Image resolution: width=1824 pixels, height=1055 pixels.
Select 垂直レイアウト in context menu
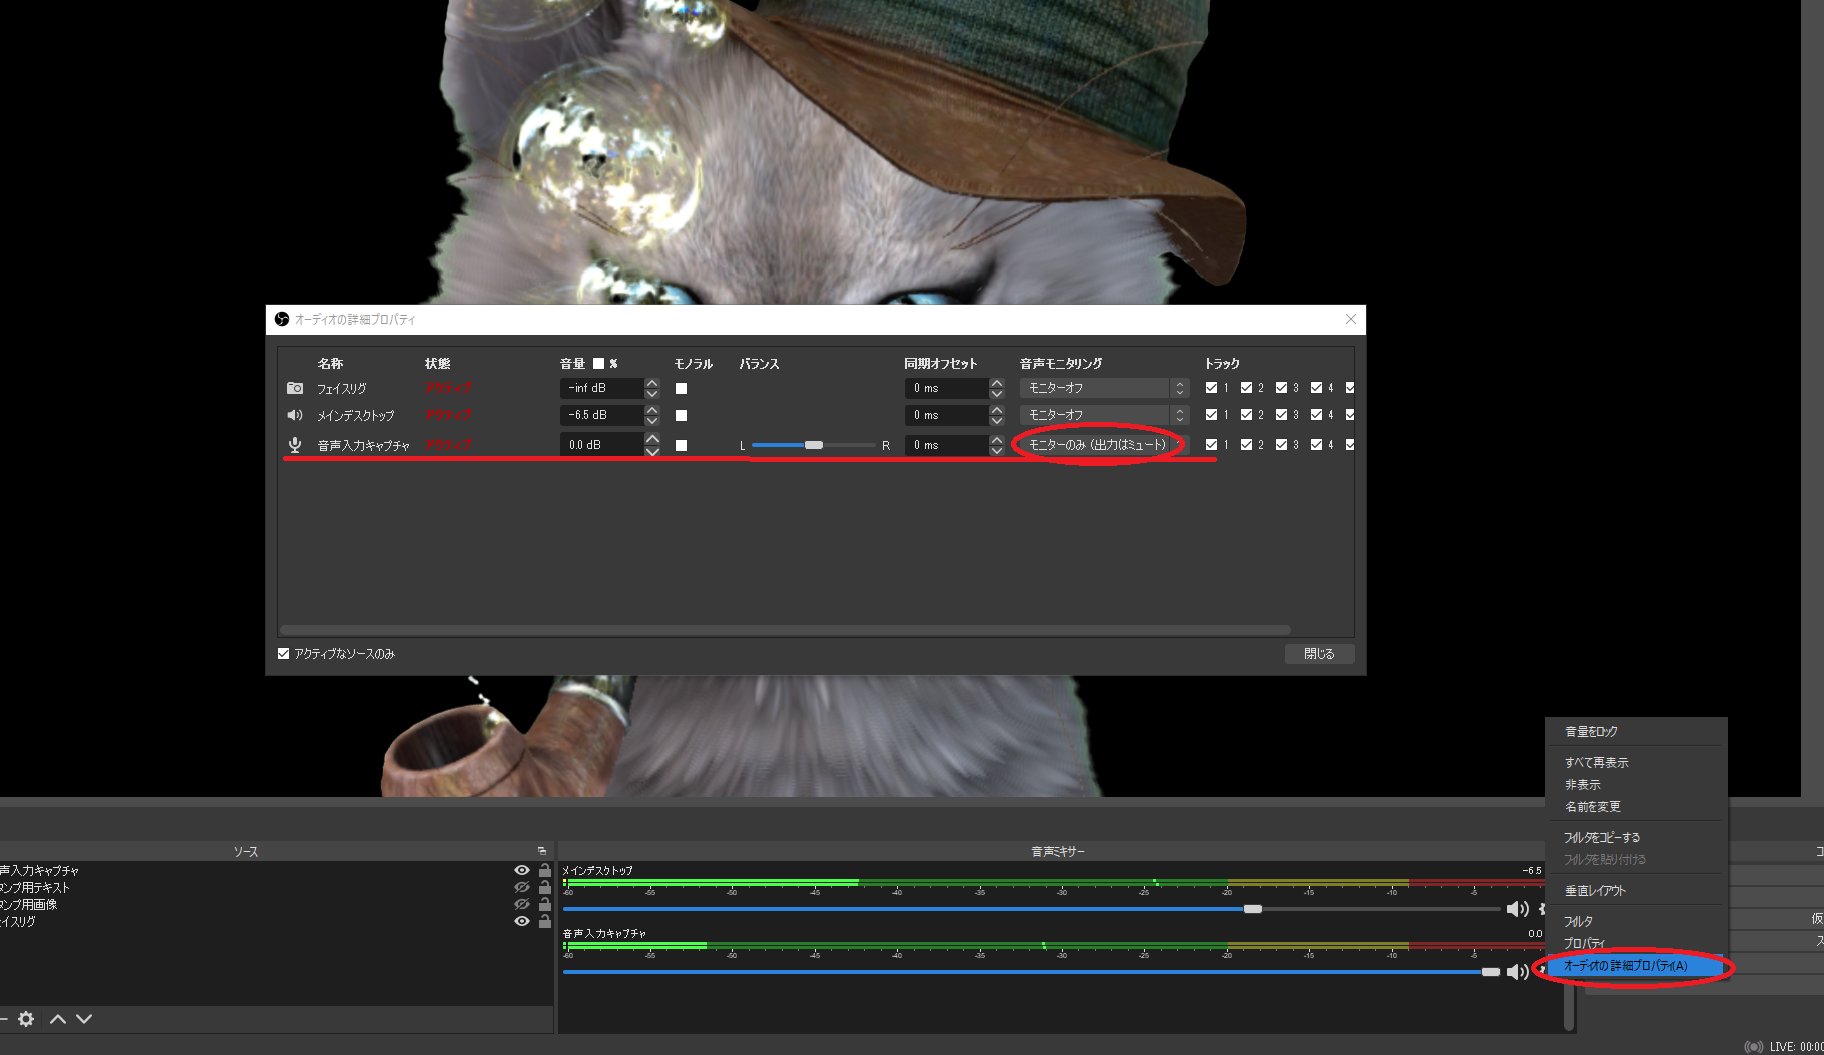click(1636, 891)
